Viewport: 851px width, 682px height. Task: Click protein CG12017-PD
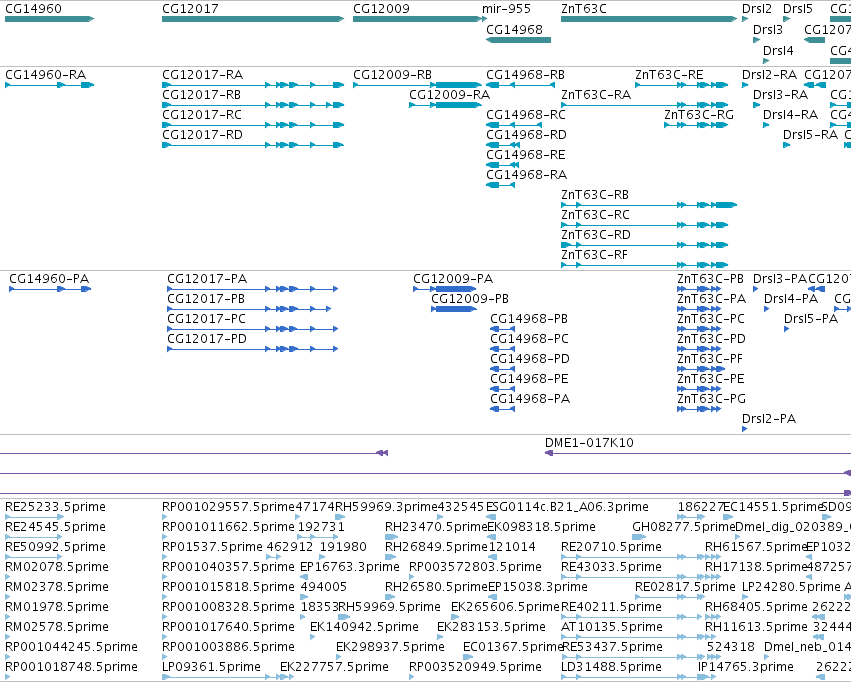click(207, 339)
